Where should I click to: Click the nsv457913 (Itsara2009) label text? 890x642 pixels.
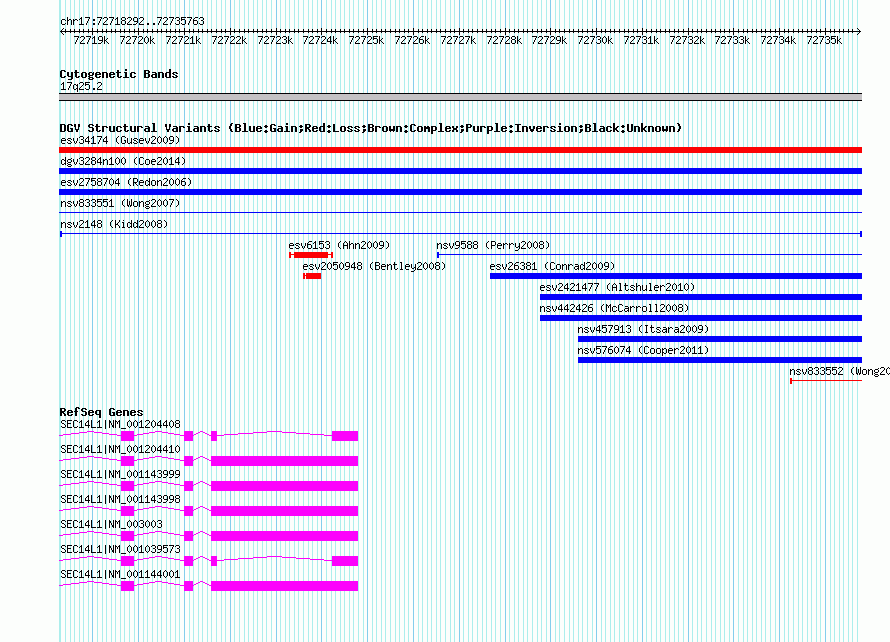643,329
